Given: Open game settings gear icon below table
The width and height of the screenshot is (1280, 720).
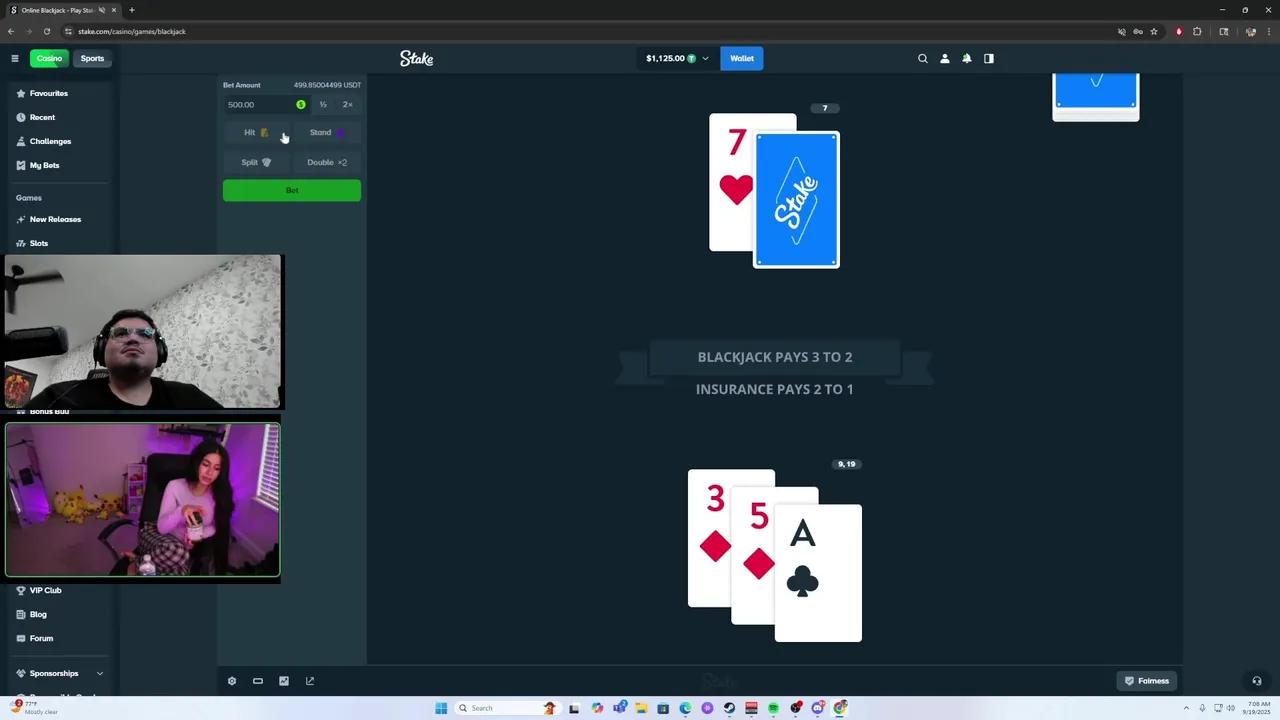Looking at the screenshot, I should 232,681.
